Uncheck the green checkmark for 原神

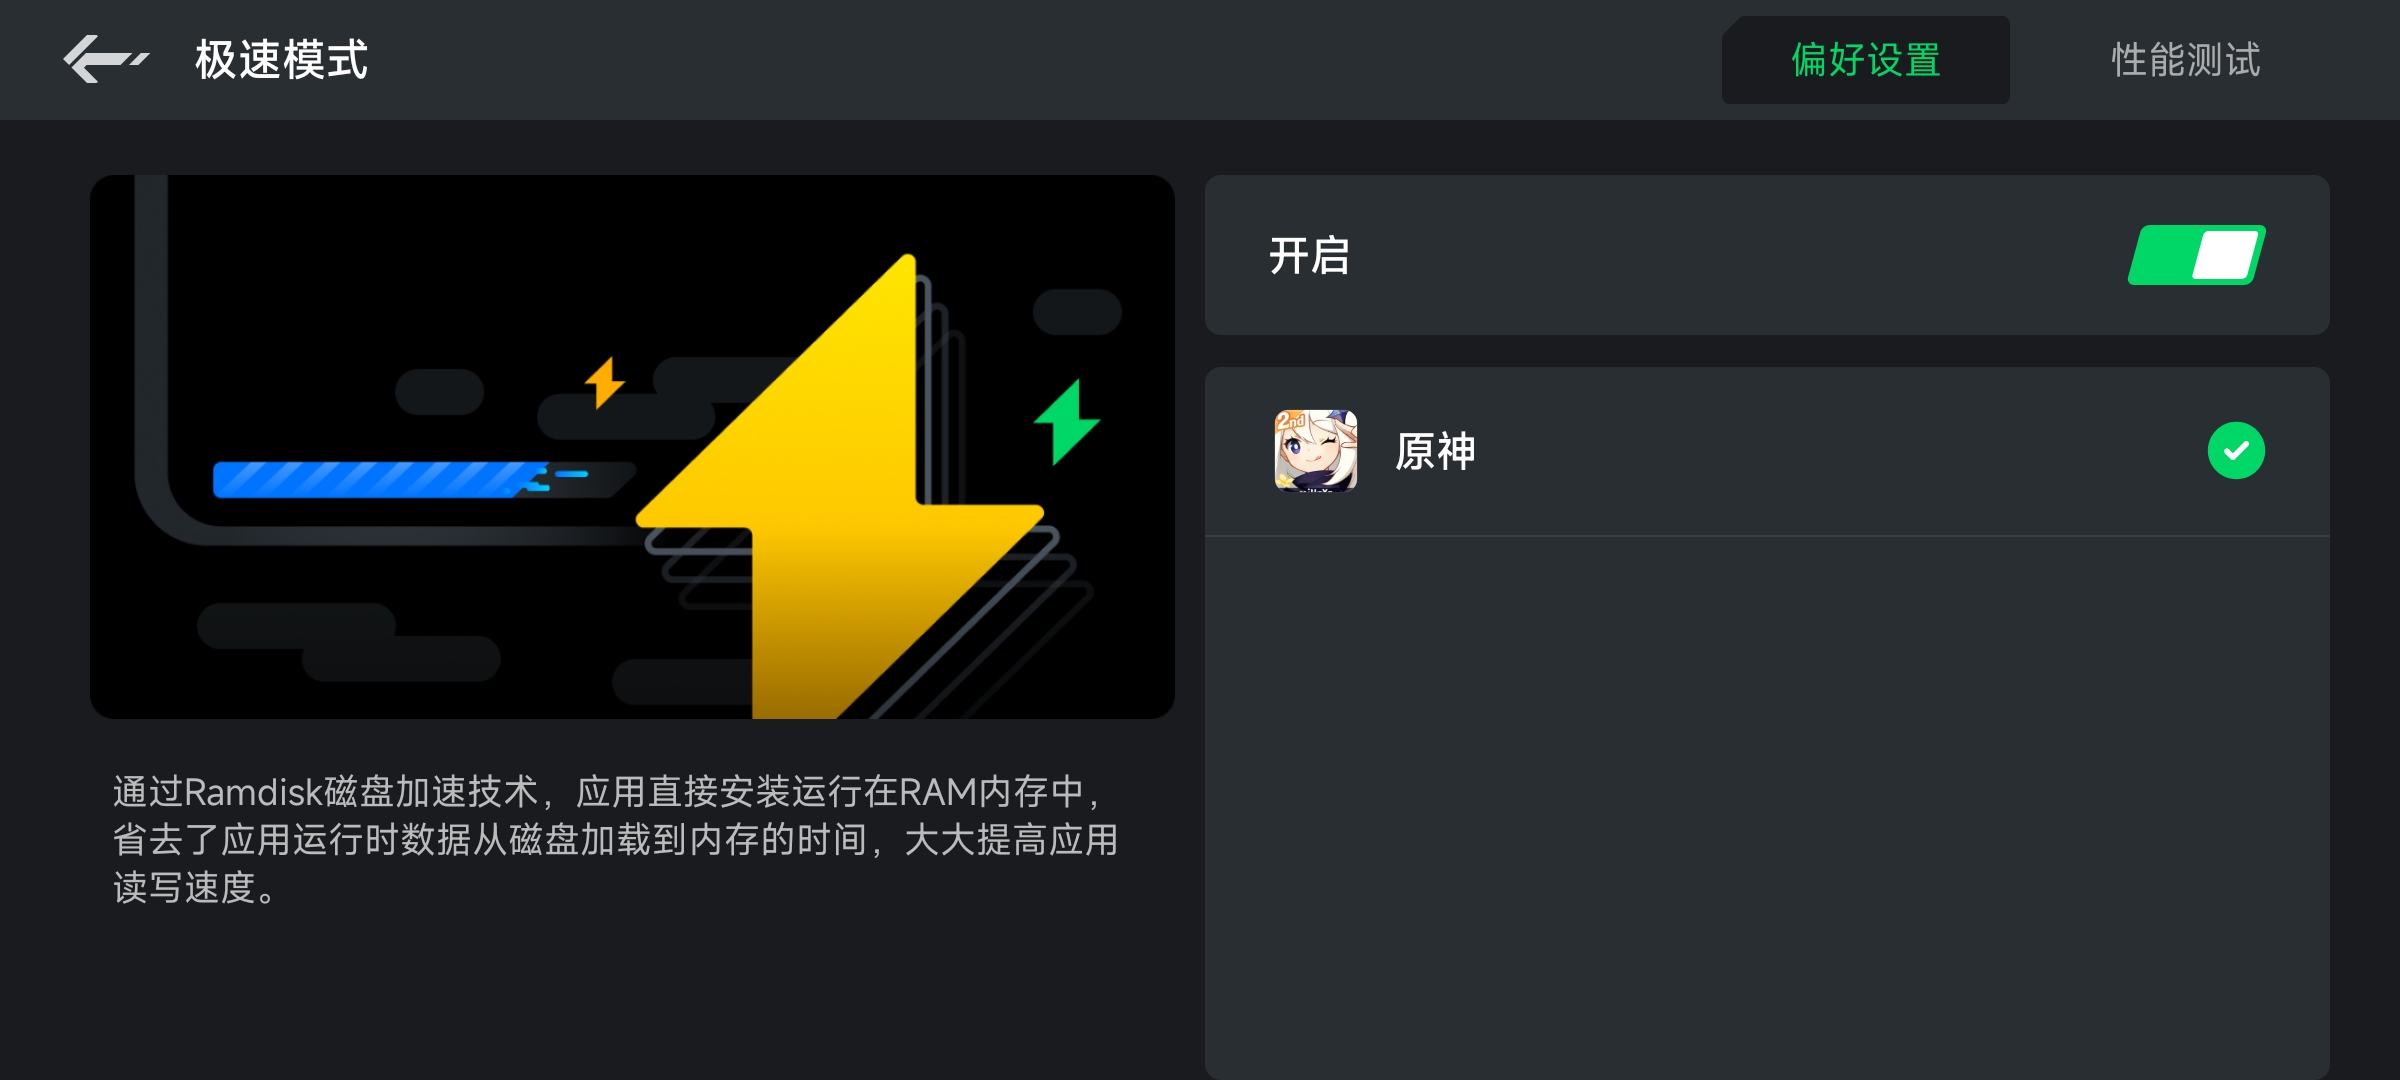pyautogui.click(x=2236, y=451)
